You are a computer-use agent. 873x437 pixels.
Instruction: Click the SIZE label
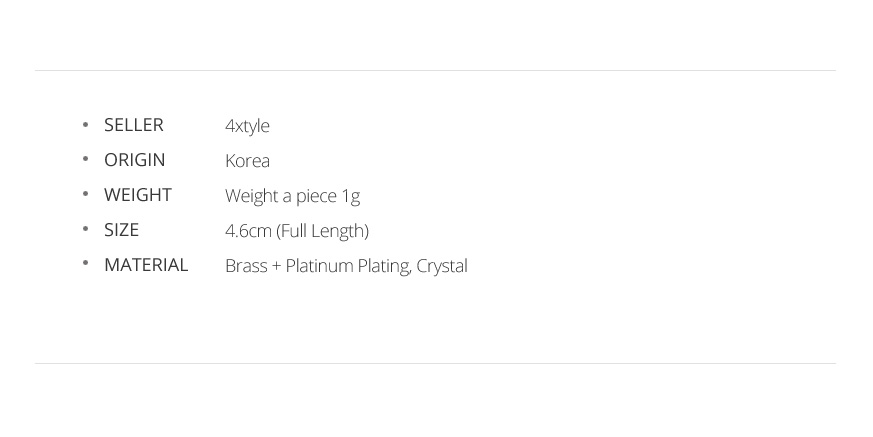pyautogui.click(x=121, y=230)
